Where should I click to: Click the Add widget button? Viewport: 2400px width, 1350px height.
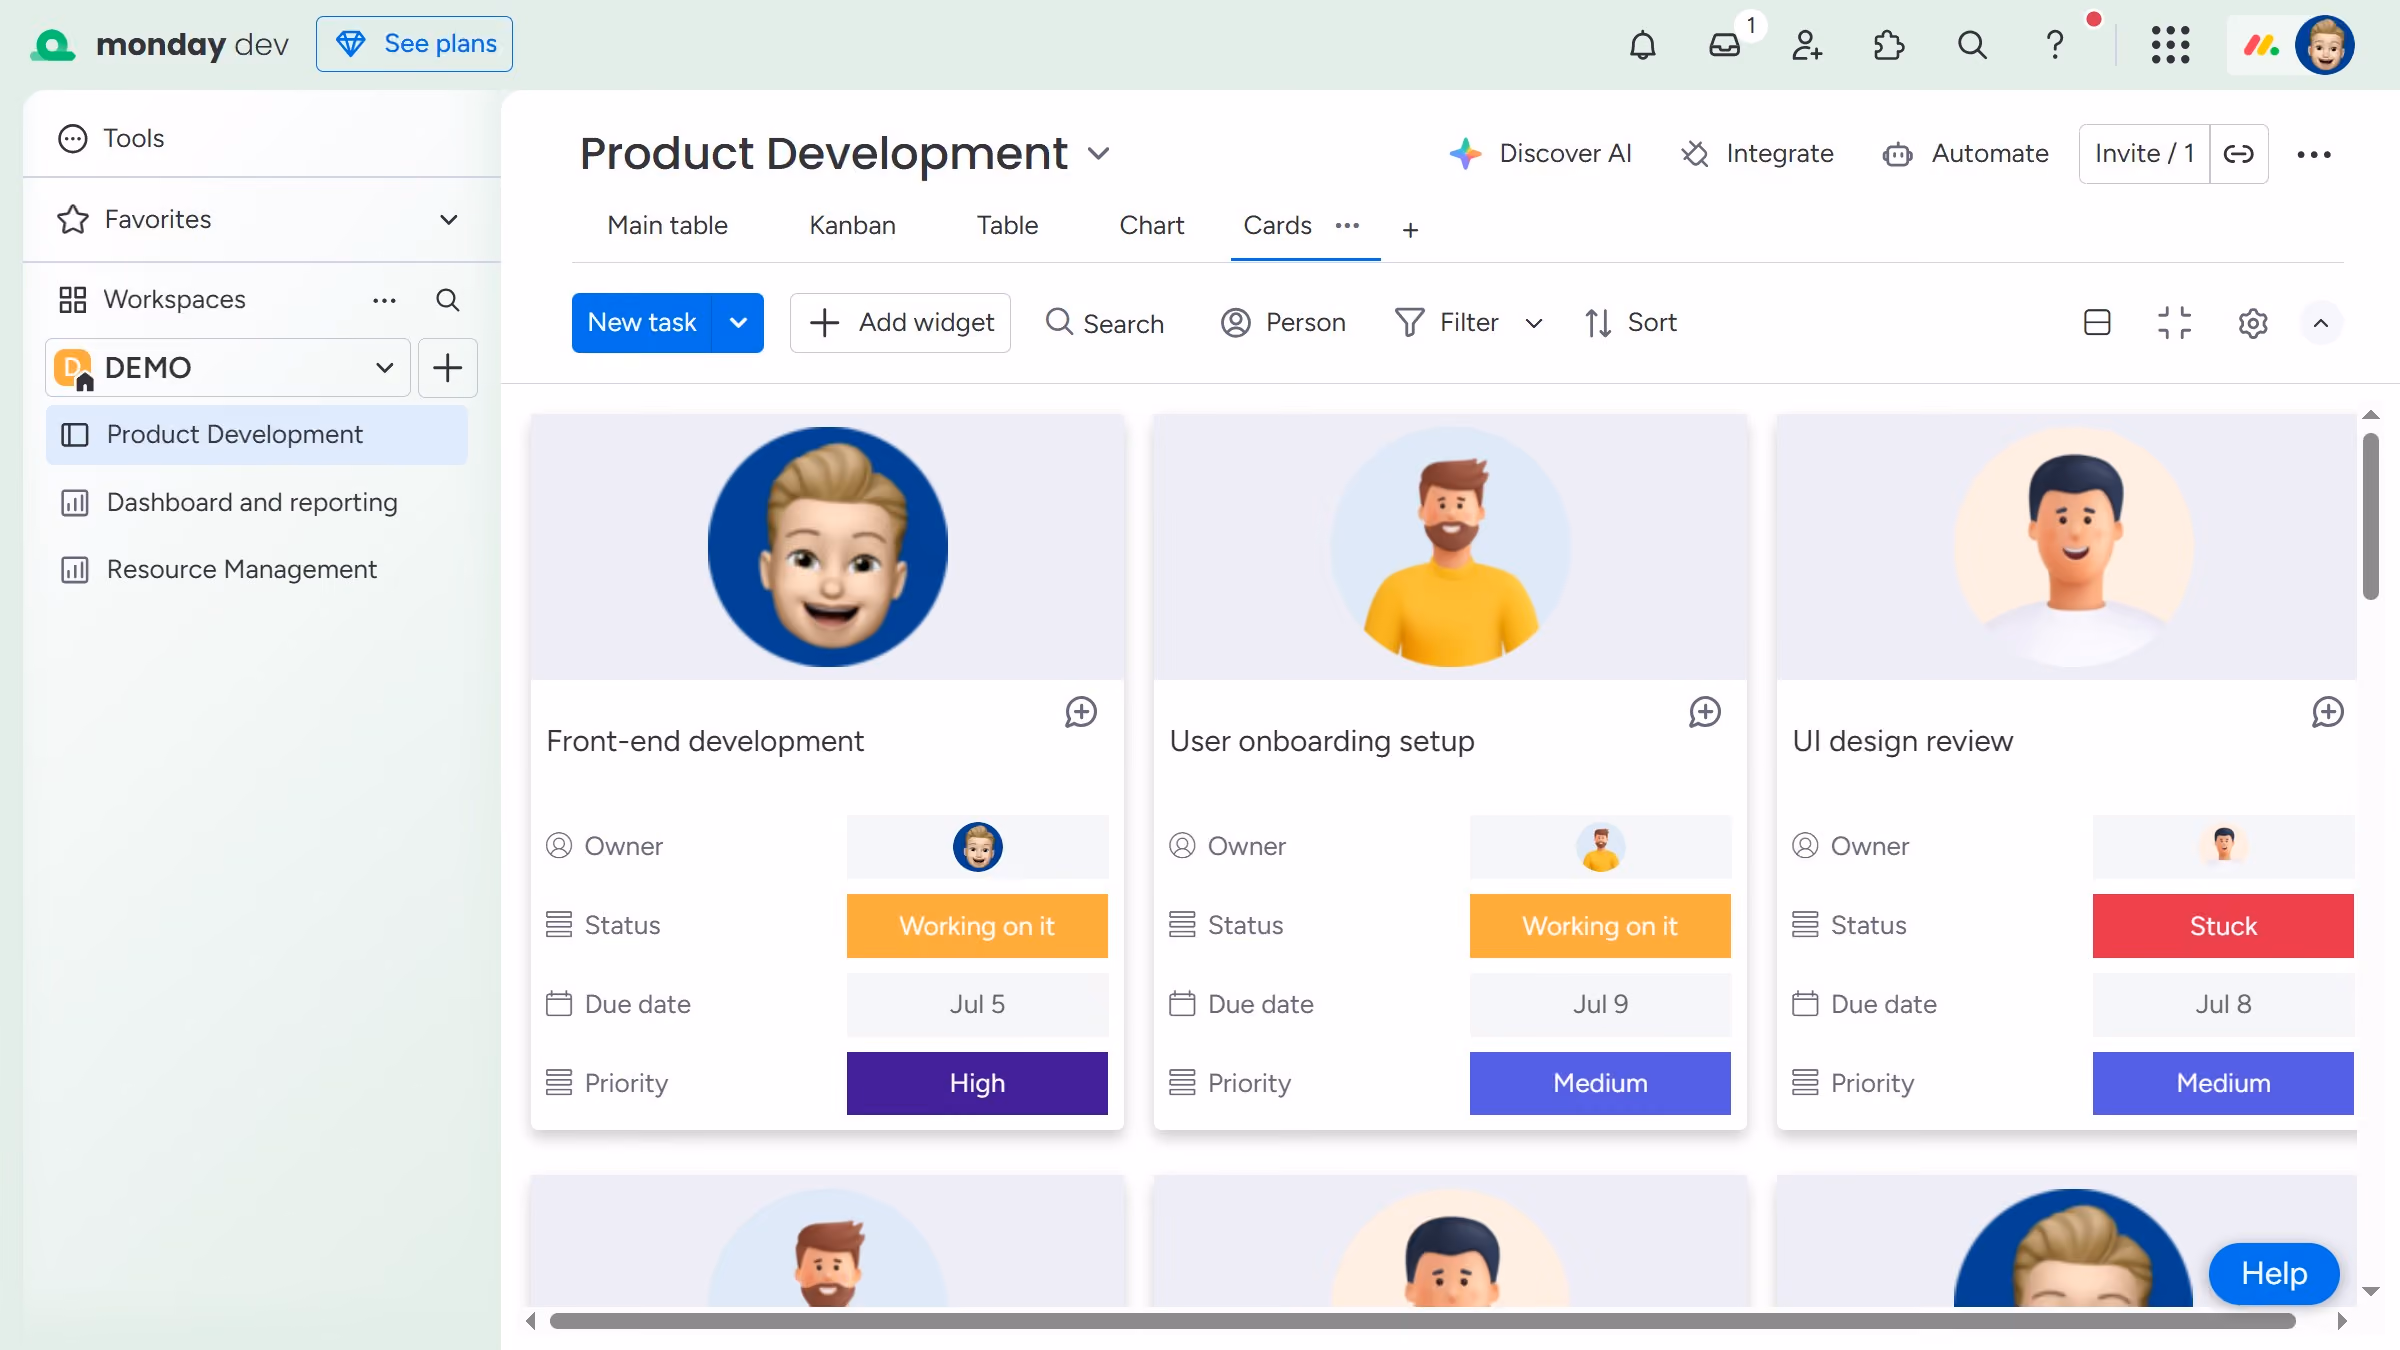(x=900, y=323)
